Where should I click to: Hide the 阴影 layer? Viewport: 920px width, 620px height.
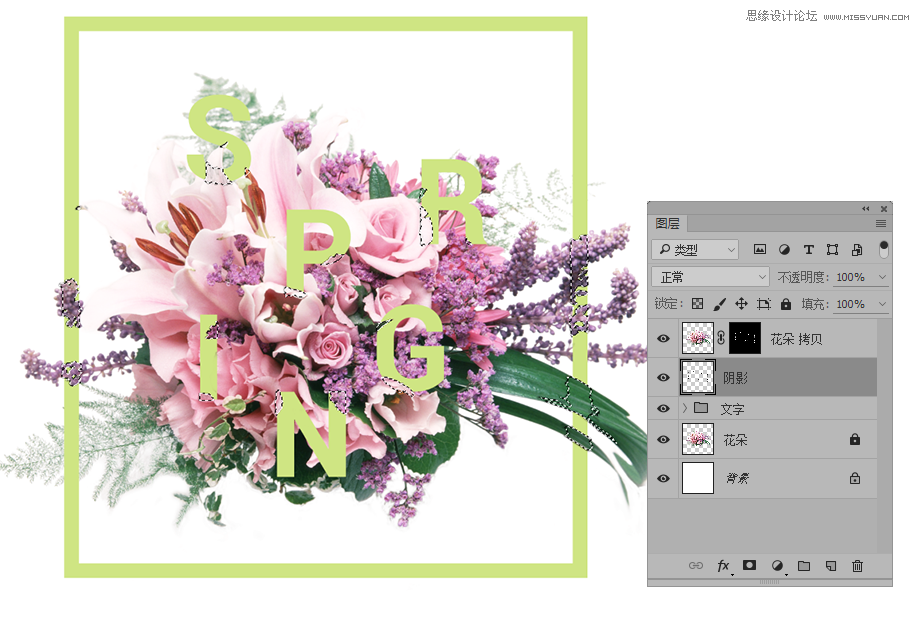[x=663, y=377]
